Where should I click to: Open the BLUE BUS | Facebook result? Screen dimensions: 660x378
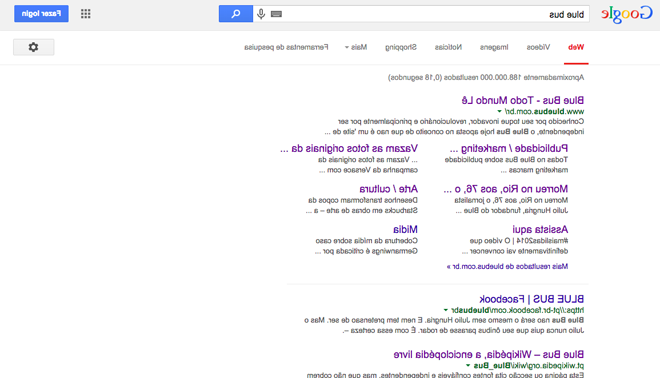(x=532, y=299)
